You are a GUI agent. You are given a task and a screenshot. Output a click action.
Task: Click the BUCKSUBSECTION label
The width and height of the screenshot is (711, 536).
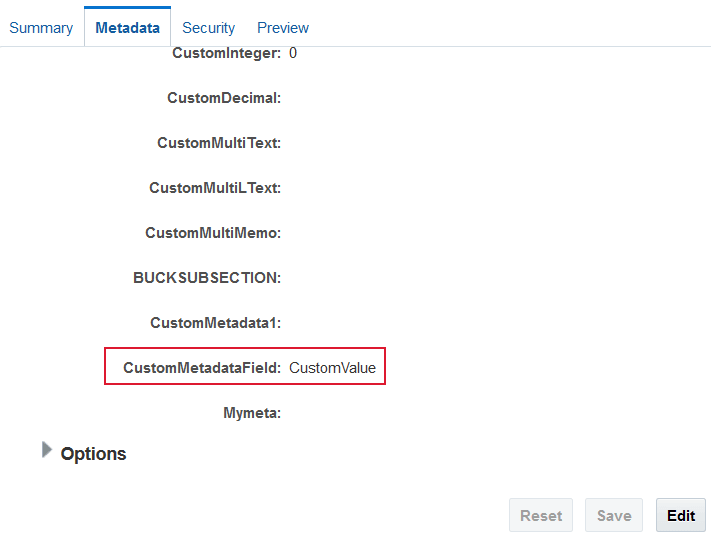(x=207, y=278)
